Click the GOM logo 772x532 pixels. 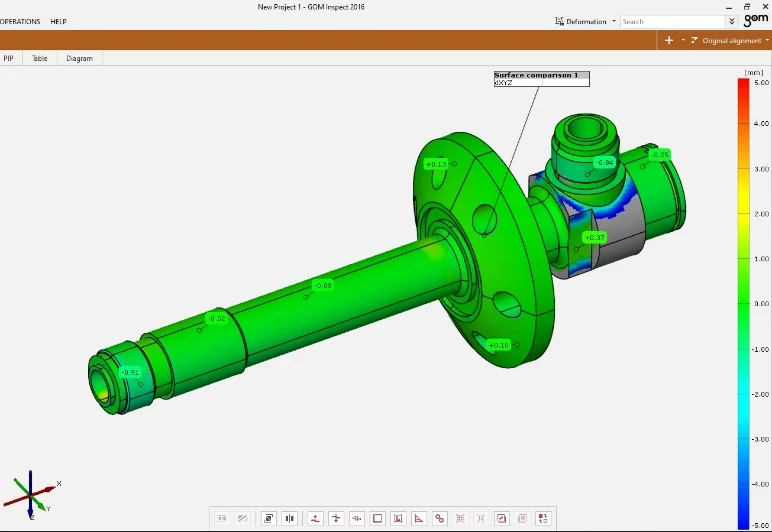coord(756,18)
